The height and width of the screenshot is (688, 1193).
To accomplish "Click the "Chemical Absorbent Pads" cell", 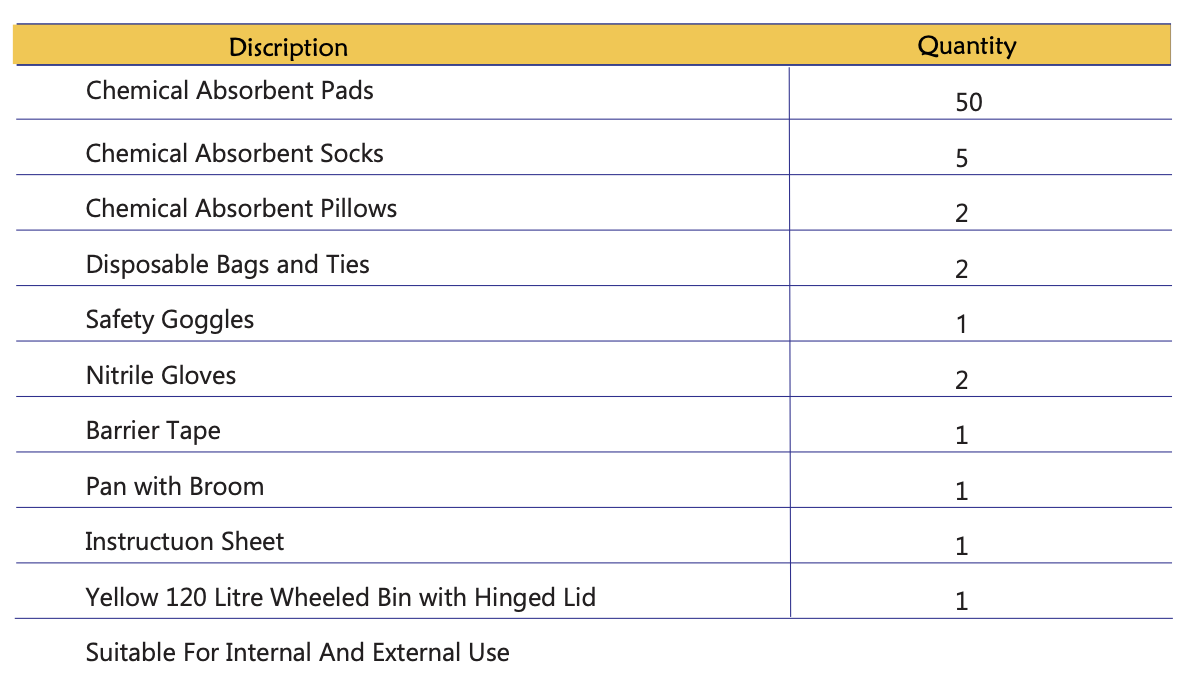I will click(x=230, y=91).
